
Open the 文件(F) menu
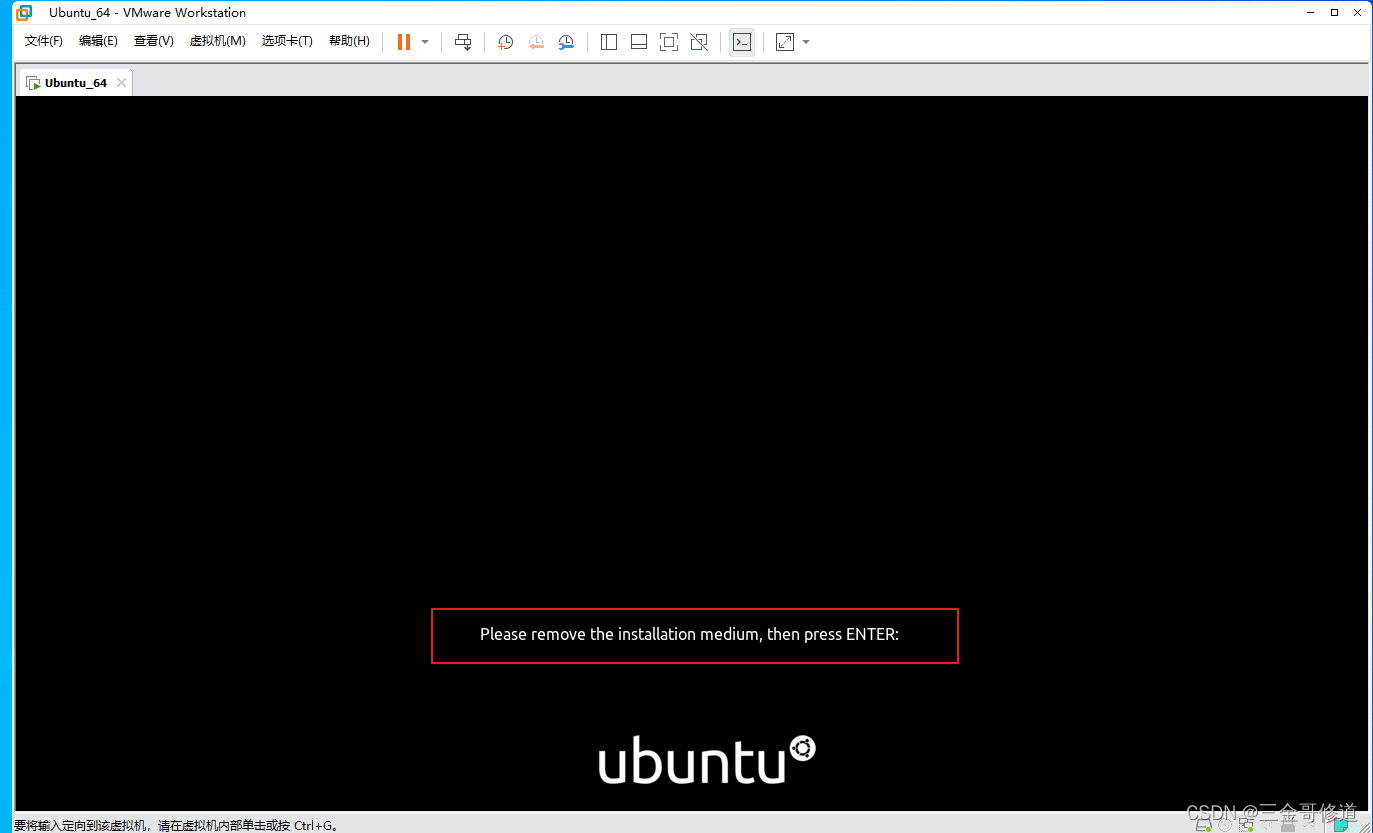(43, 41)
